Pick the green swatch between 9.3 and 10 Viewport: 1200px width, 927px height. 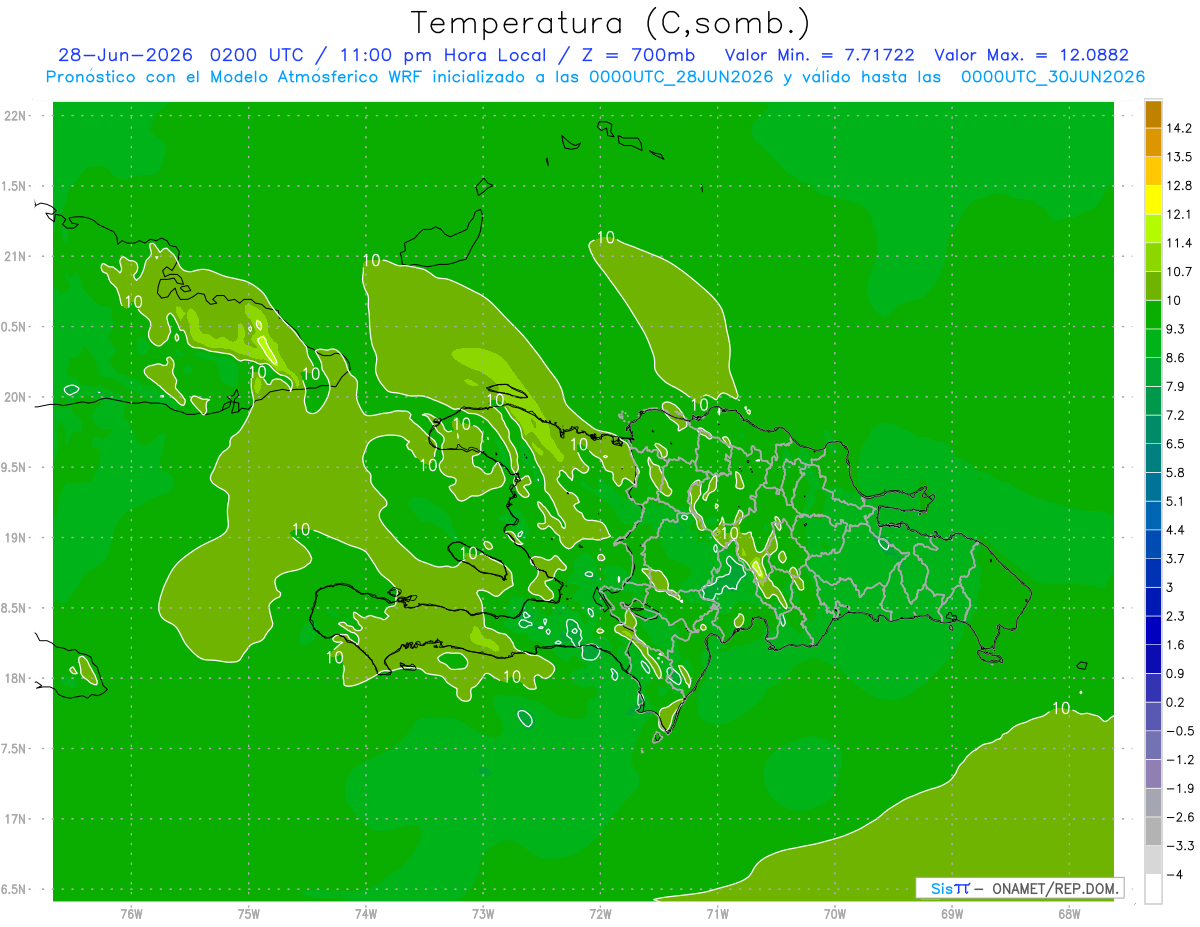pyautogui.click(x=1153, y=315)
